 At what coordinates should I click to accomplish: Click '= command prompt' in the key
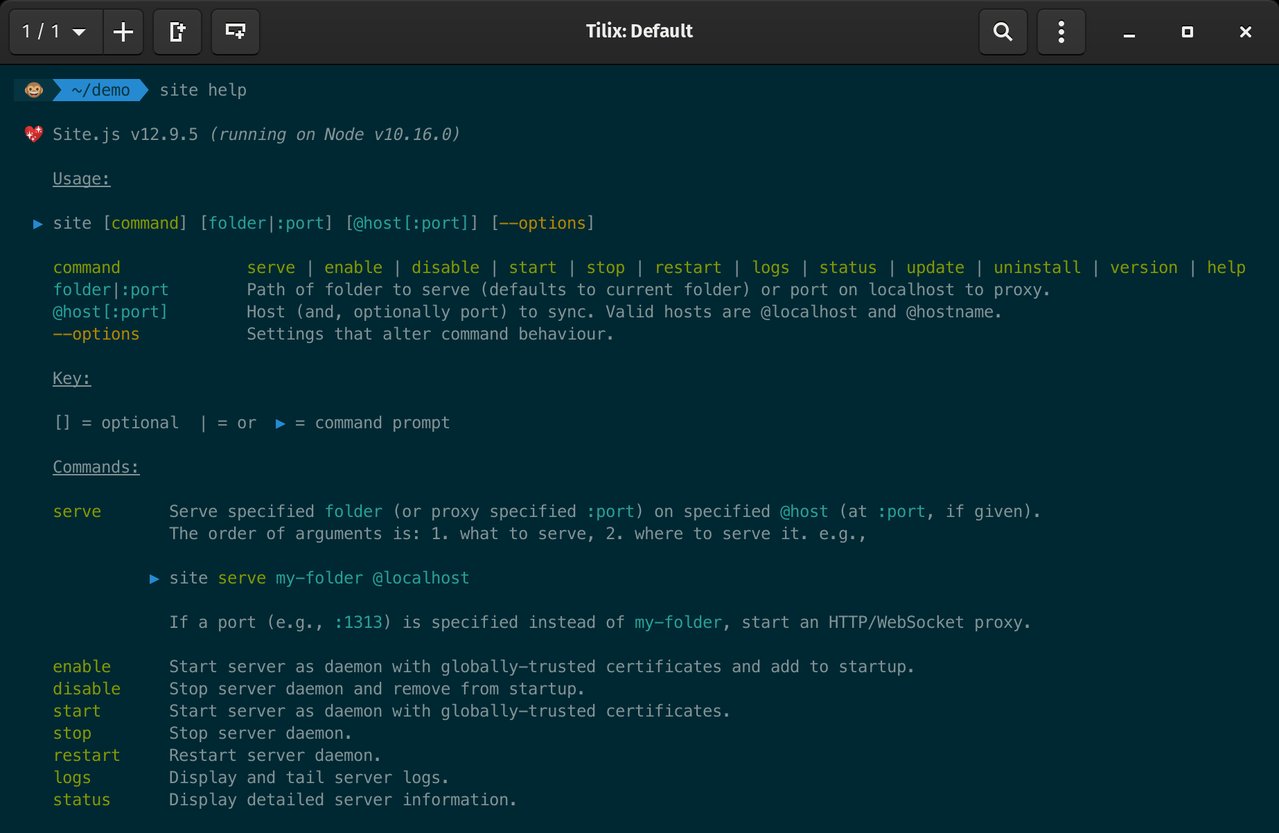point(373,423)
